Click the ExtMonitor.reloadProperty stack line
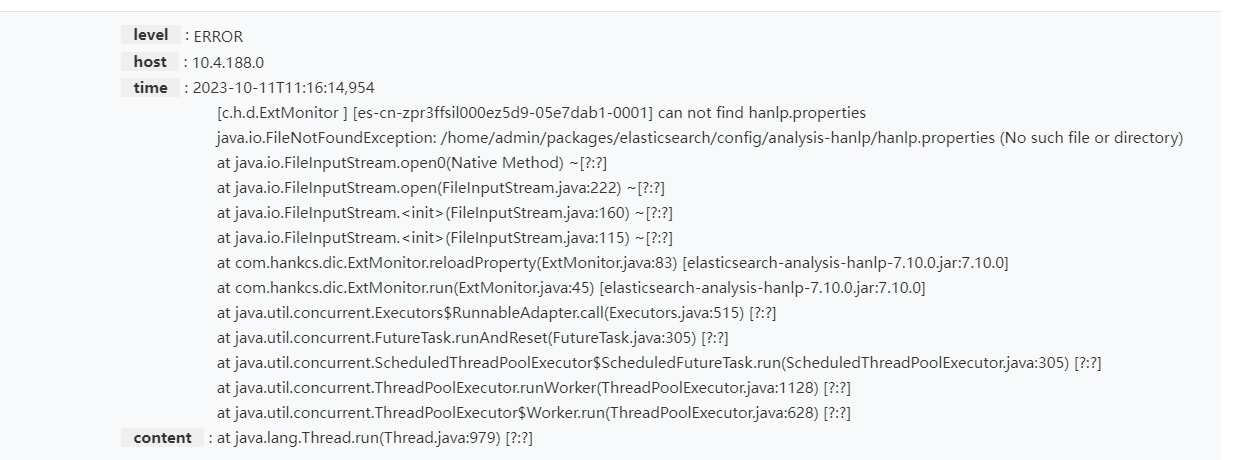Image resolution: width=1236 pixels, height=460 pixels. coord(613,263)
